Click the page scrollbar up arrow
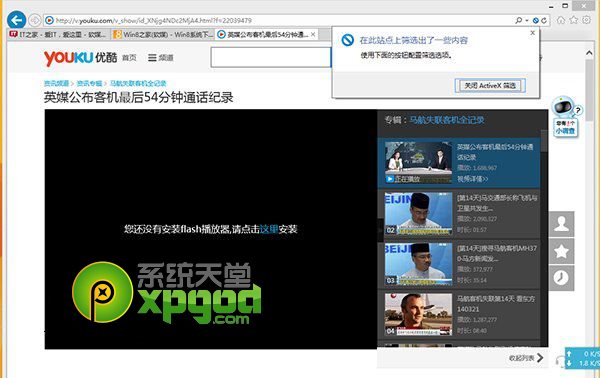The image size is (600, 378). click(x=589, y=53)
